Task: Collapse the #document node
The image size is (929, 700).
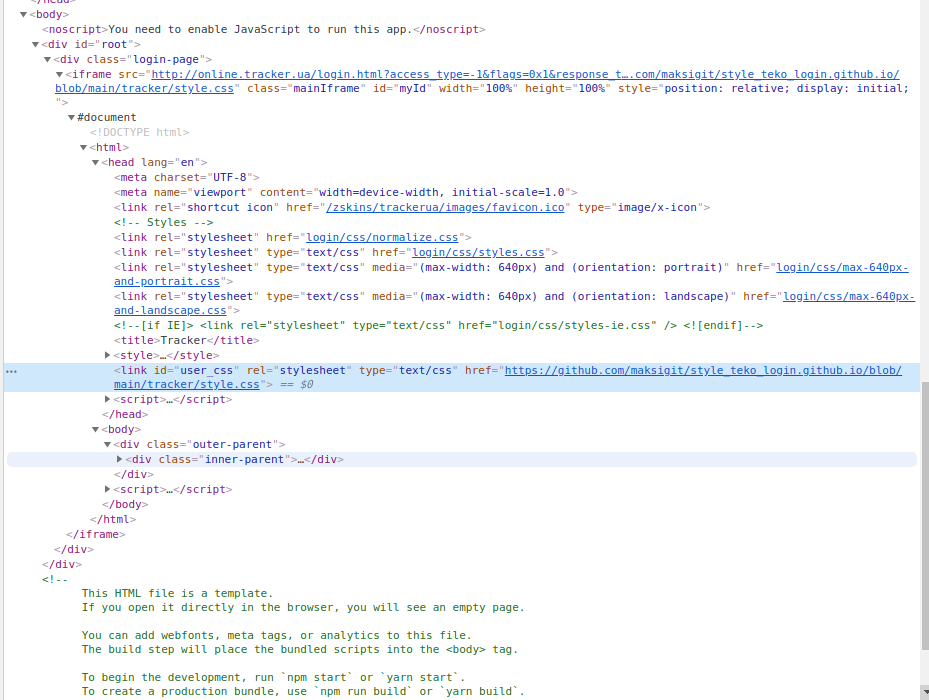Action: pyautogui.click(x=72, y=118)
